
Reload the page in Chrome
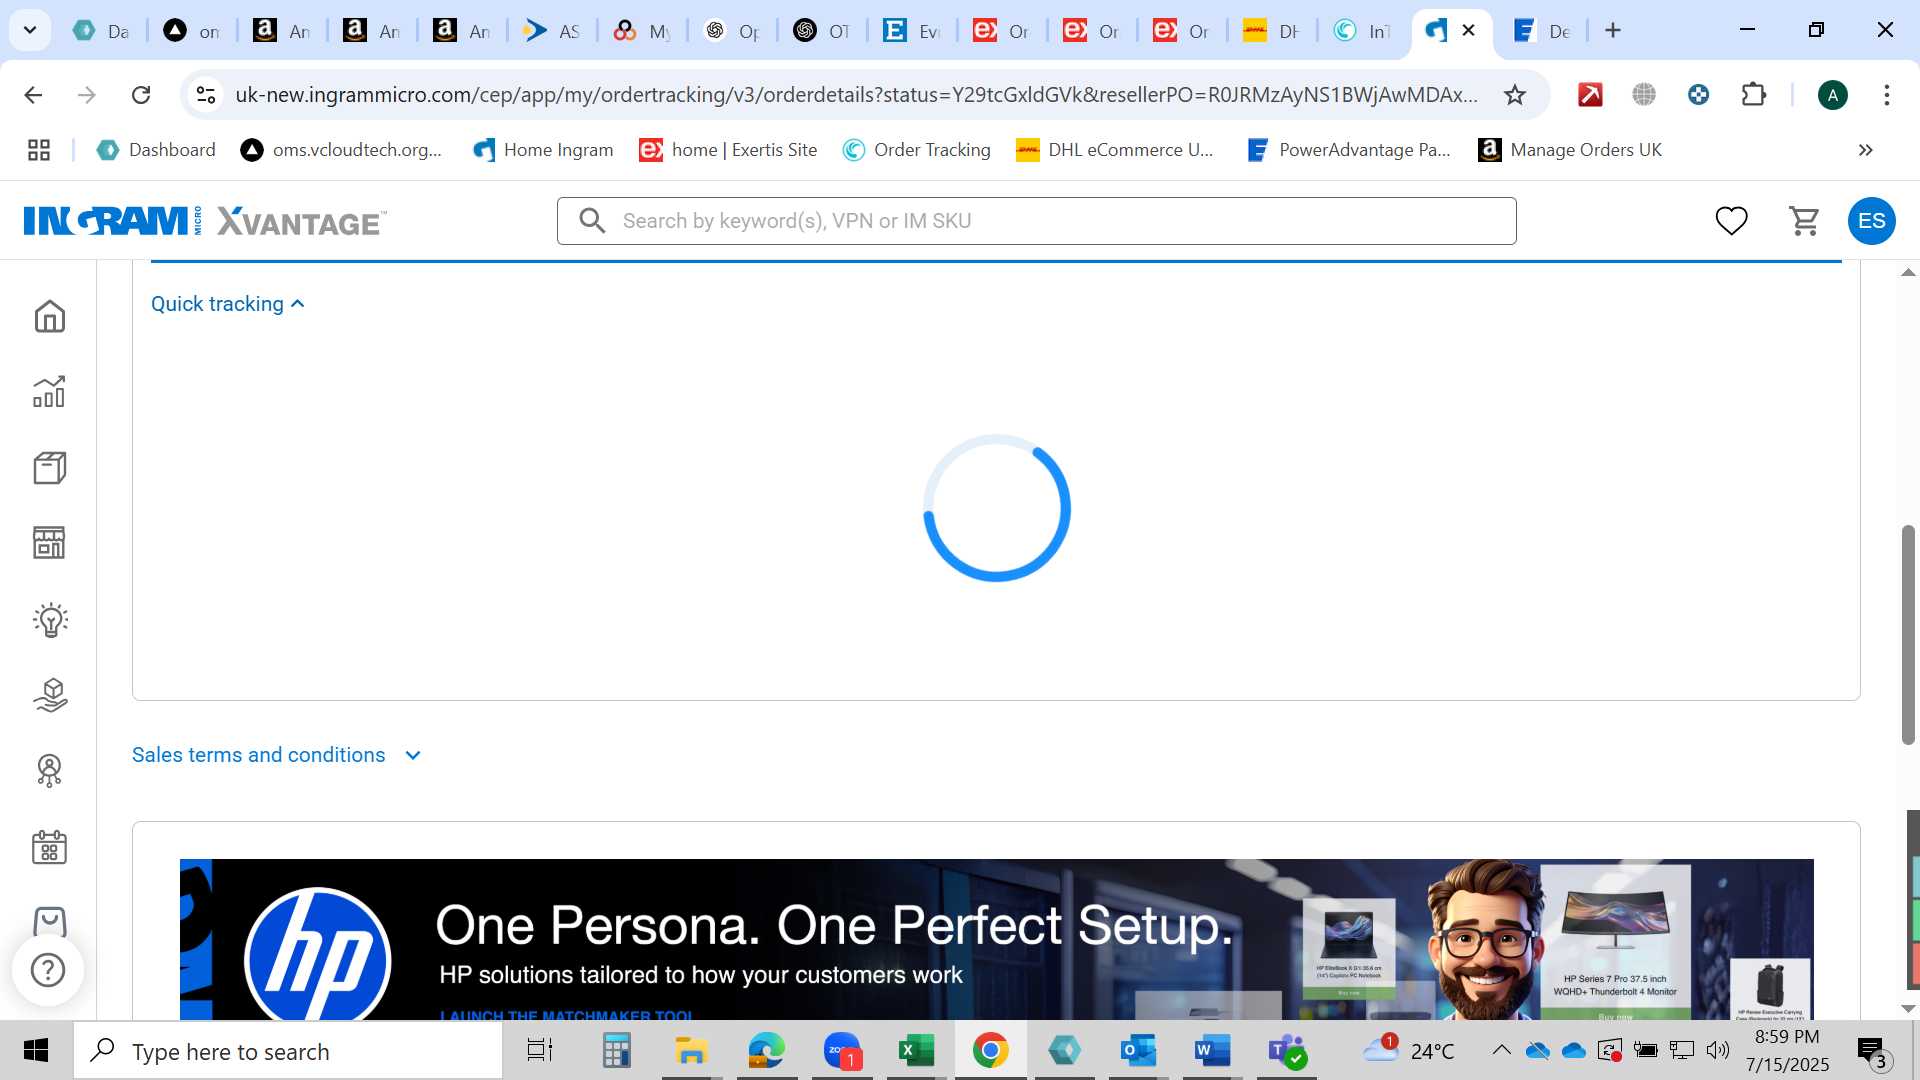coord(141,95)
